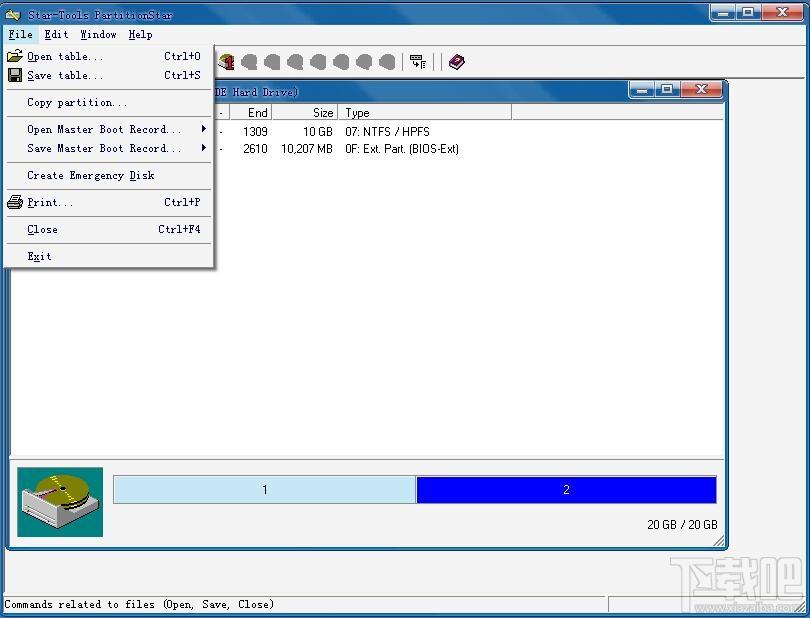Select hard drive 1 toolbar icon
The image size is (810, 618).
(226, 62)
